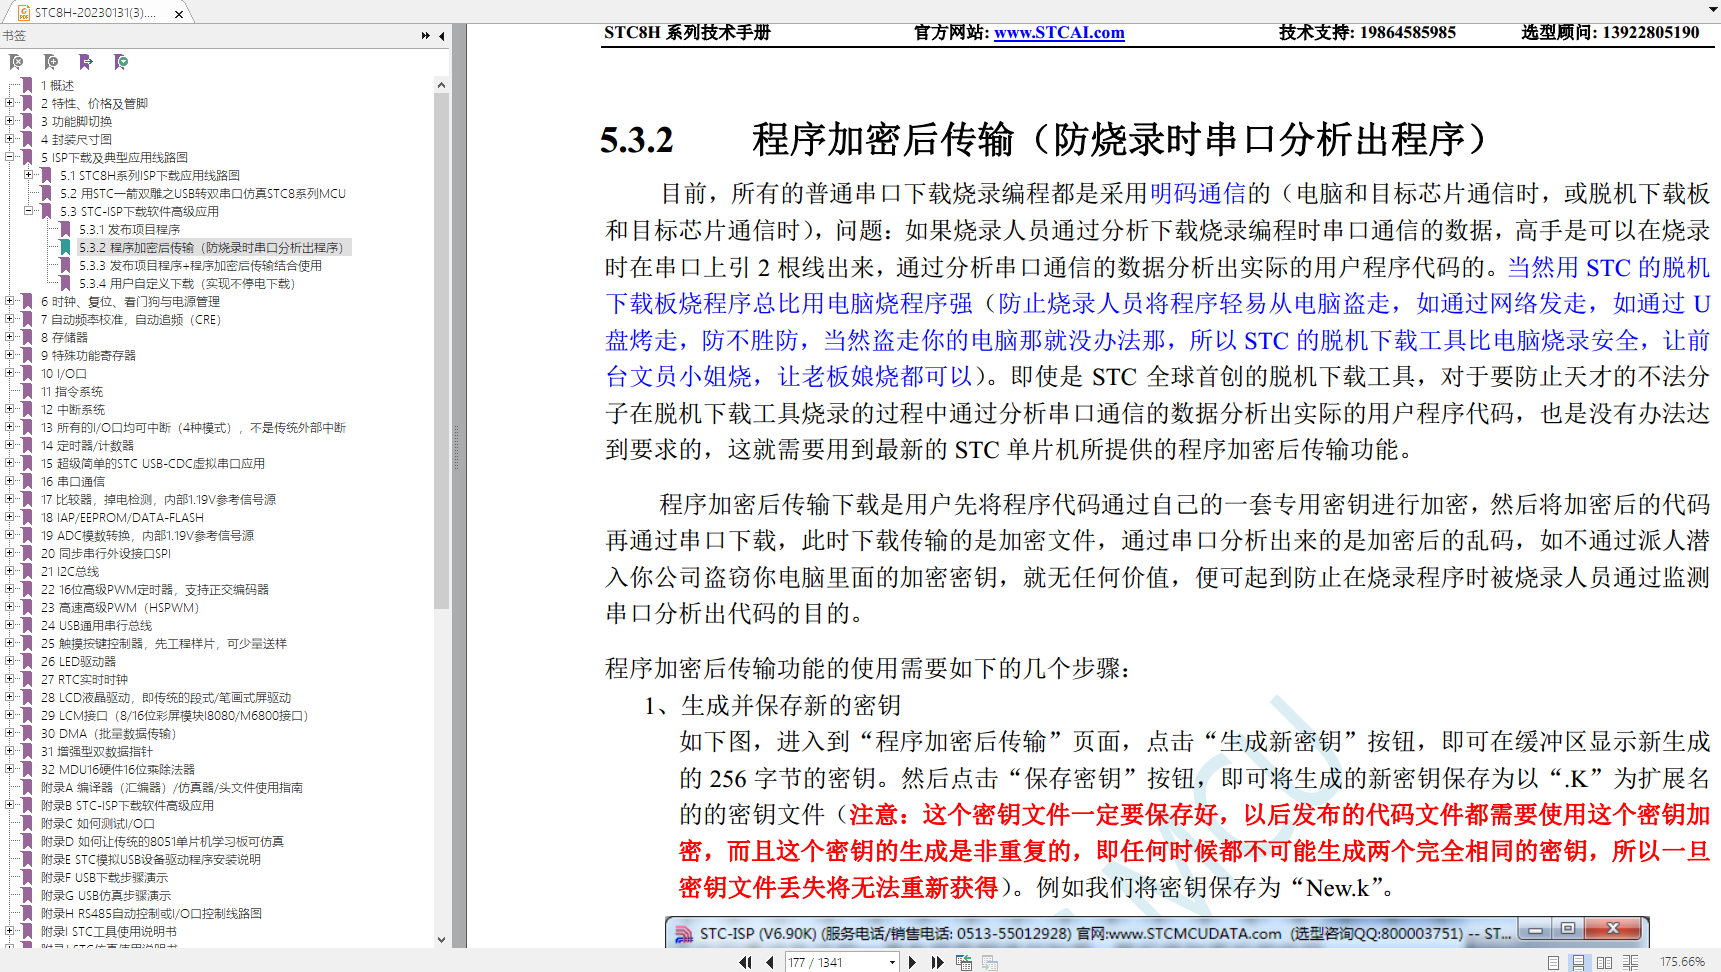Open the bookmark options dropdown icon
The height and width of the screenshot is (972, 1721).
click(121, 62)
